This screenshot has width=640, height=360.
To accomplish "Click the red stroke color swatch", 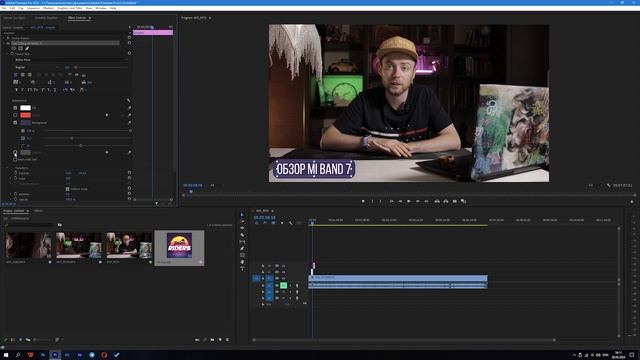I will 25,115.
